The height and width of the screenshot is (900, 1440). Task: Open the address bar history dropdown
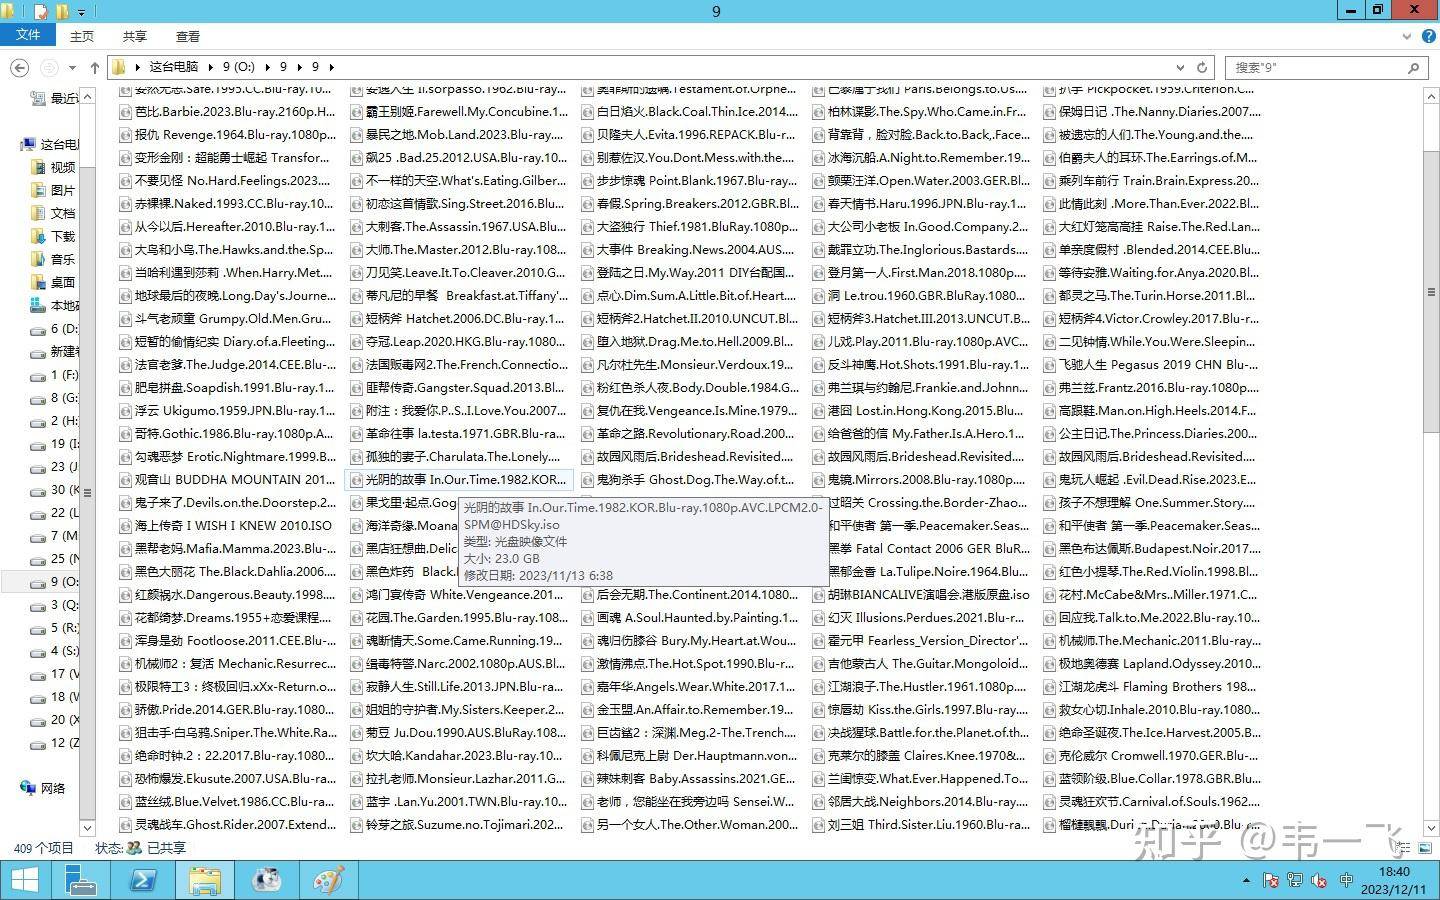click(1181, 67)
